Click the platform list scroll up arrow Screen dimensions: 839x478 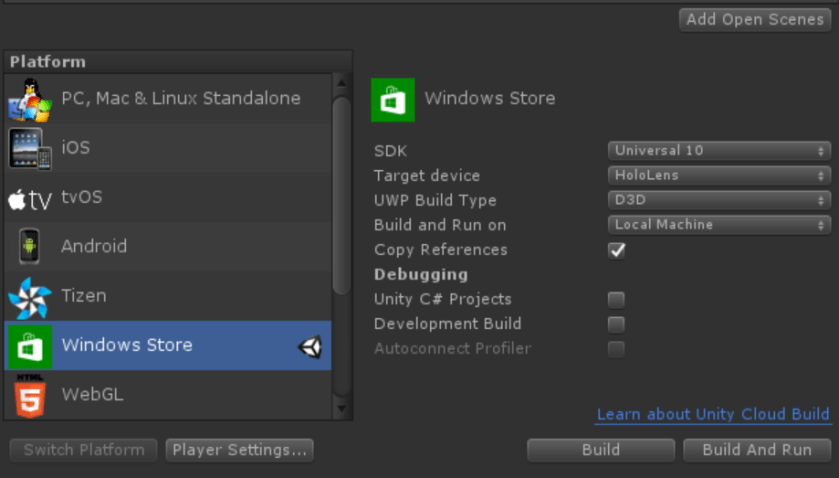341,83
